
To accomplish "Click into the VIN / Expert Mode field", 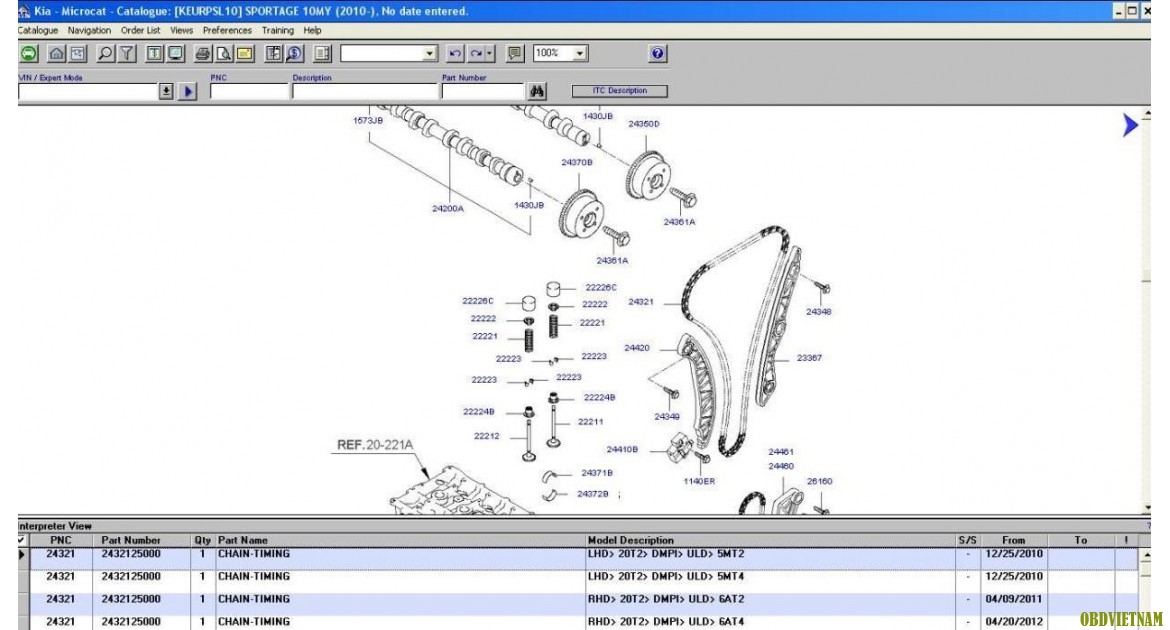I will coord(88,91).
